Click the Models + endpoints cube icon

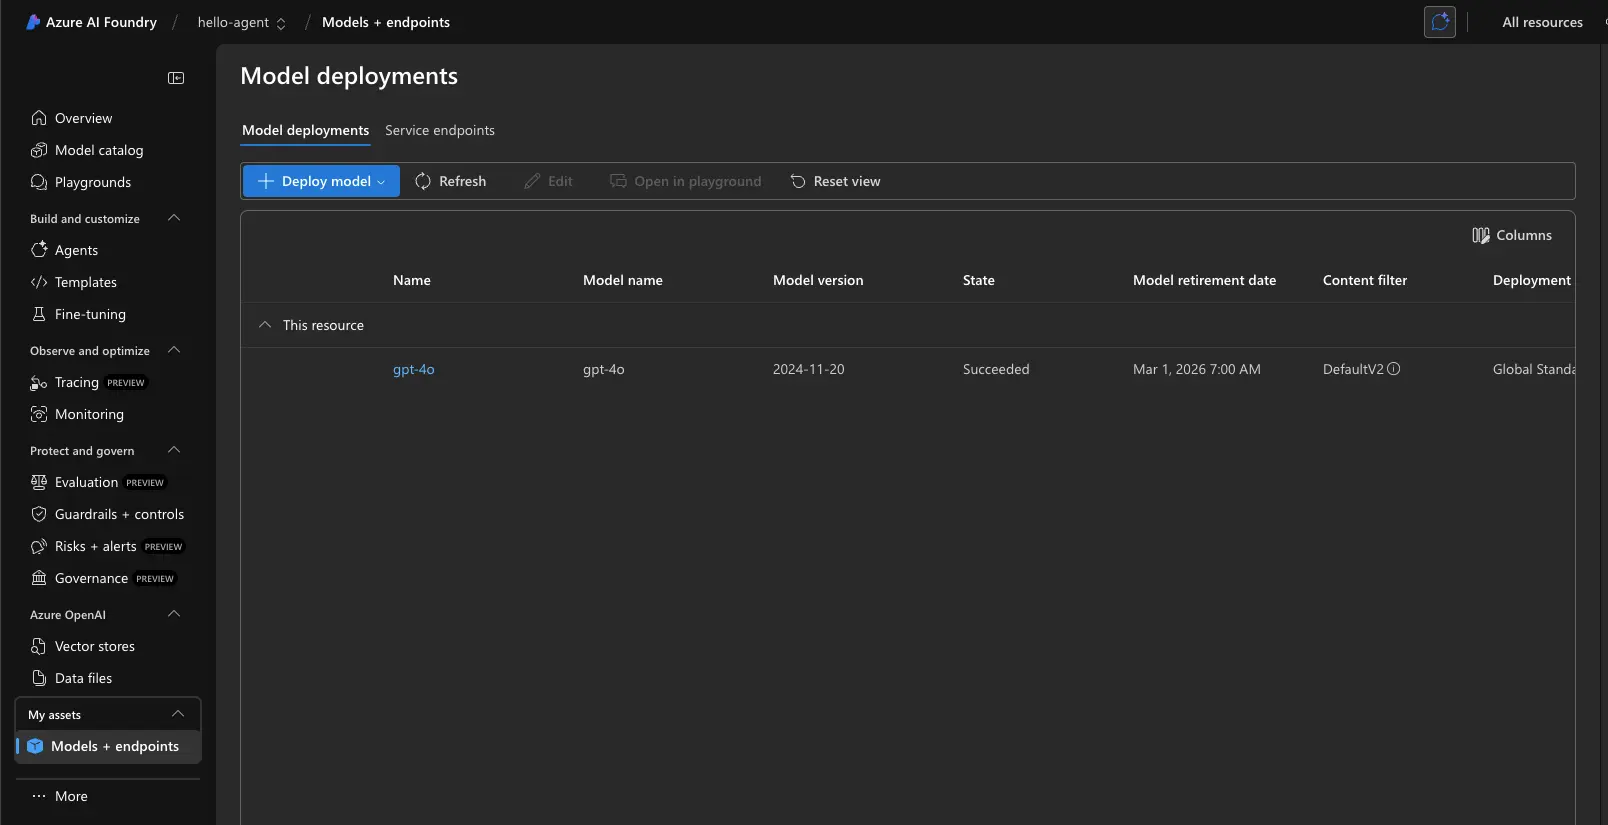35,746
